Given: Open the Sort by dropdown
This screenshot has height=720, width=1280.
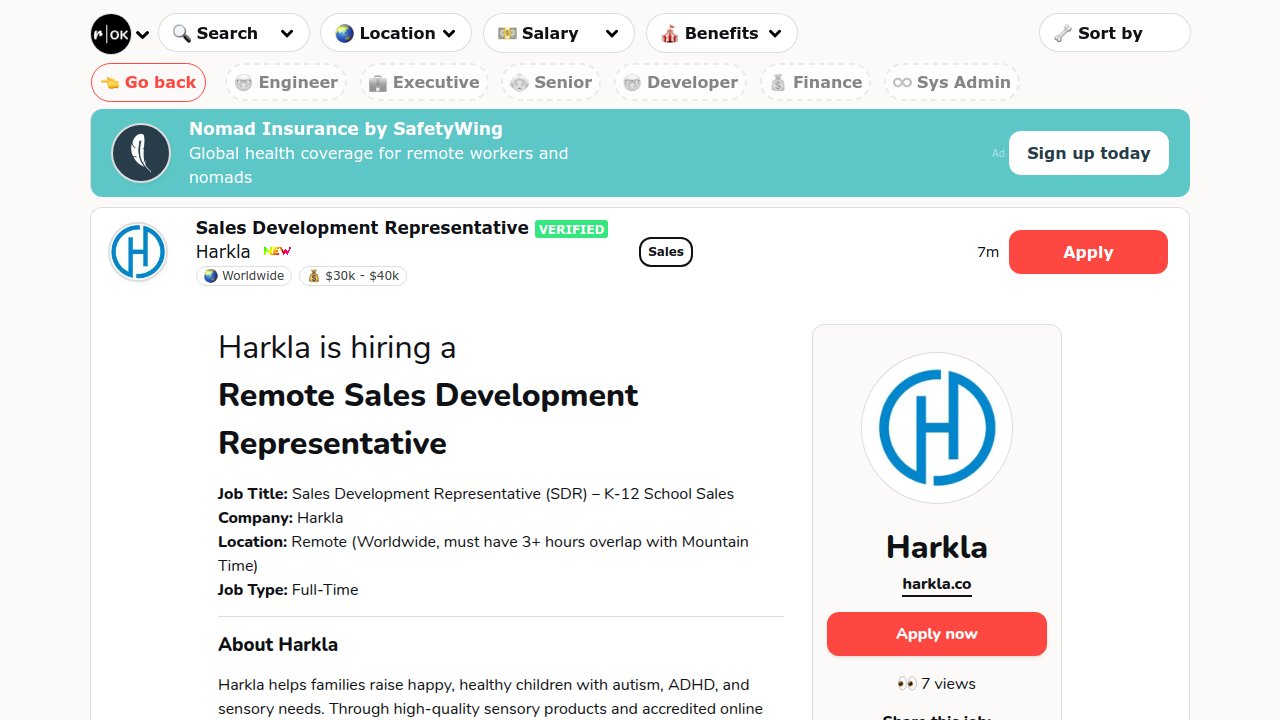Looking at the screenshot, I should pos(1115,33).
